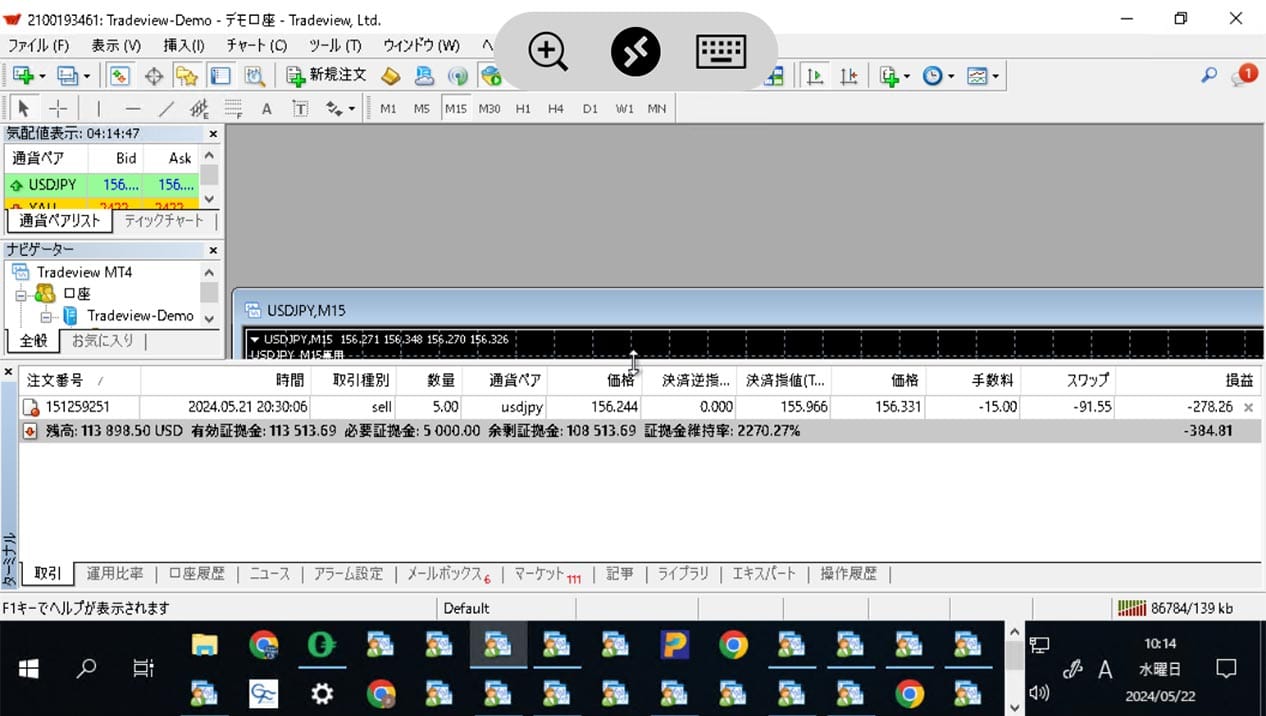1266x716 pixels.
Task: Click the zoom magnifier overlay button
Action: [548, 51]
